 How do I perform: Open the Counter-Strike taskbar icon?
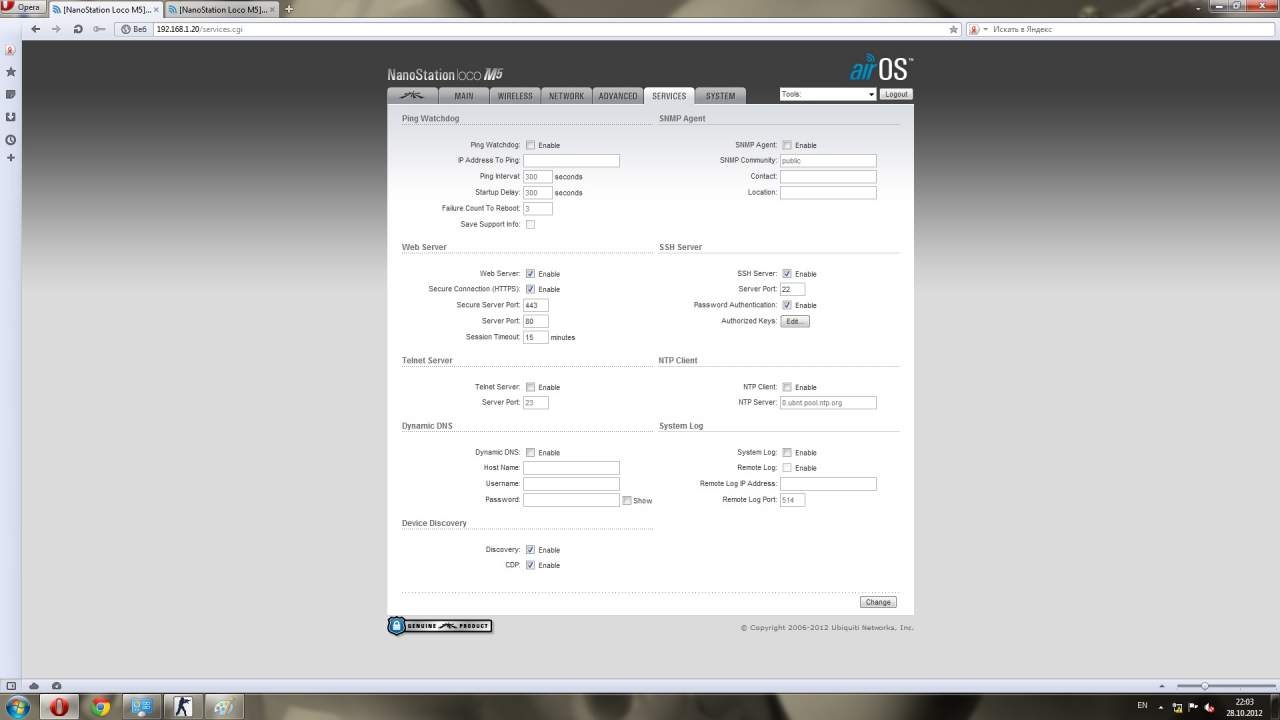click(182, 707)
